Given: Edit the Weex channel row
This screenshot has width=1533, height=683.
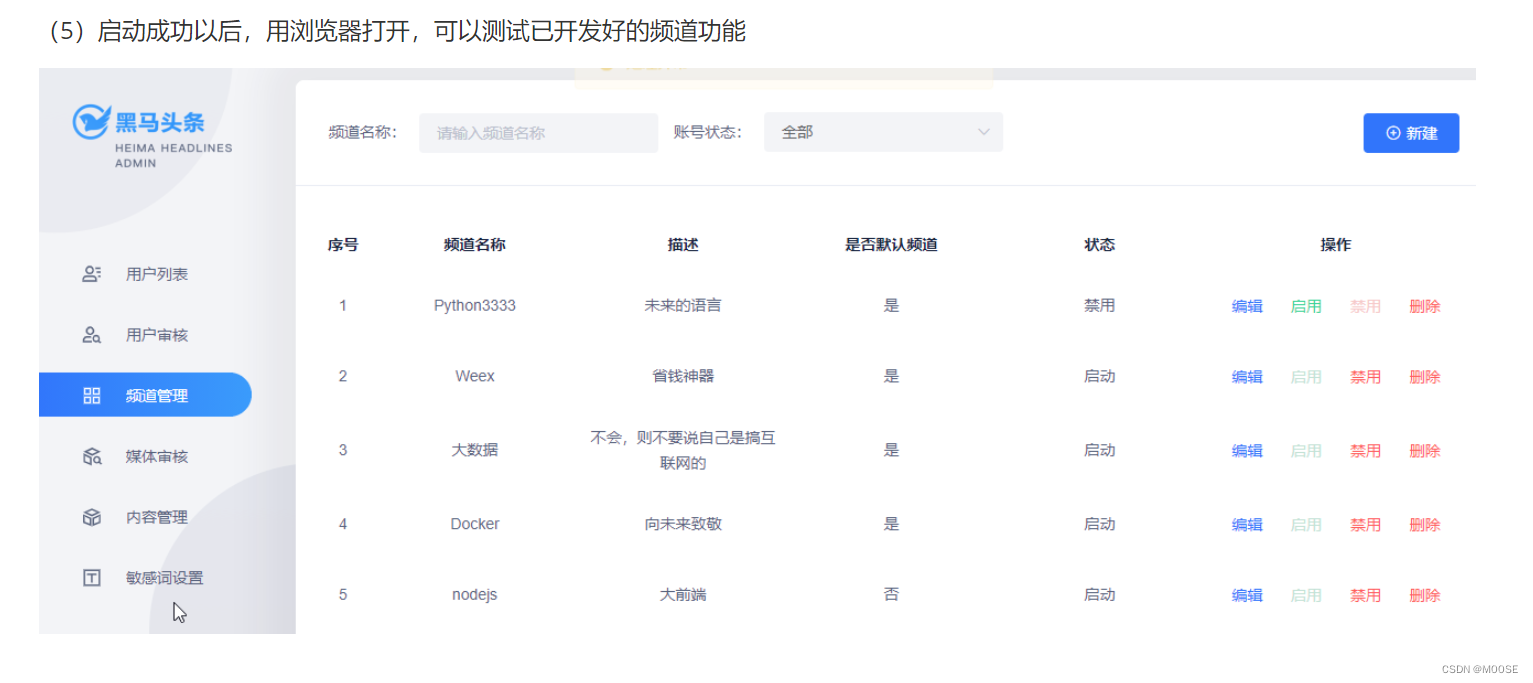Looking at the screenshot, I should [x=1247, y=377].
